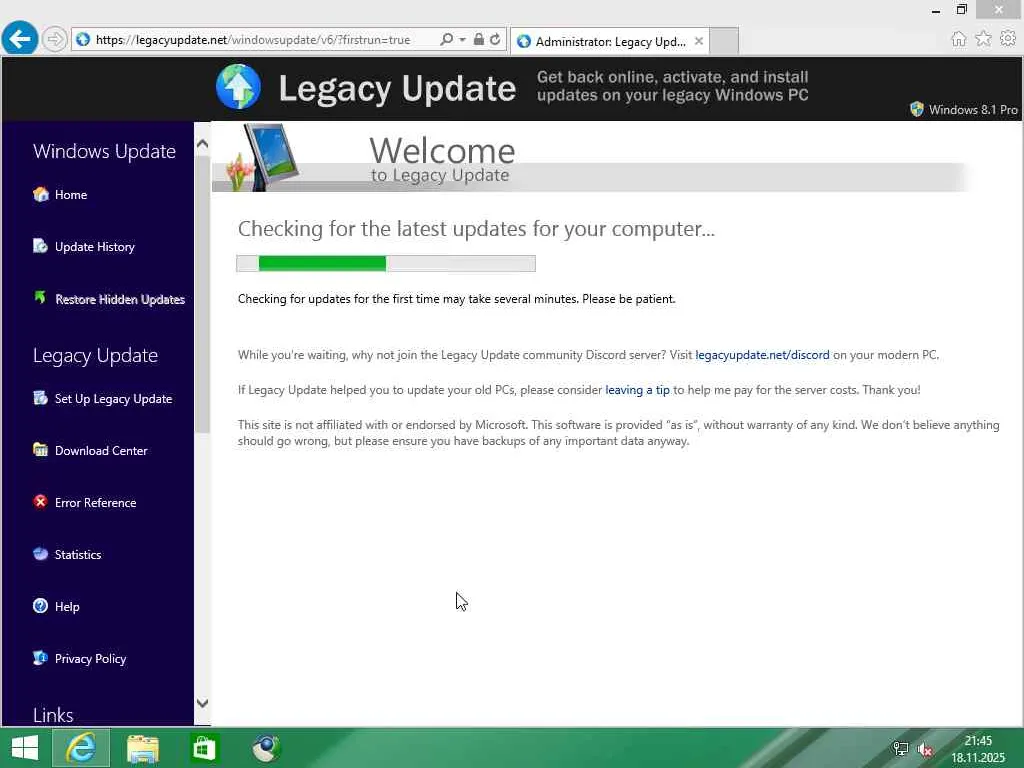Click the network tray icon
This screenshot has height=768, width=1024.
(x=901, y=749)
